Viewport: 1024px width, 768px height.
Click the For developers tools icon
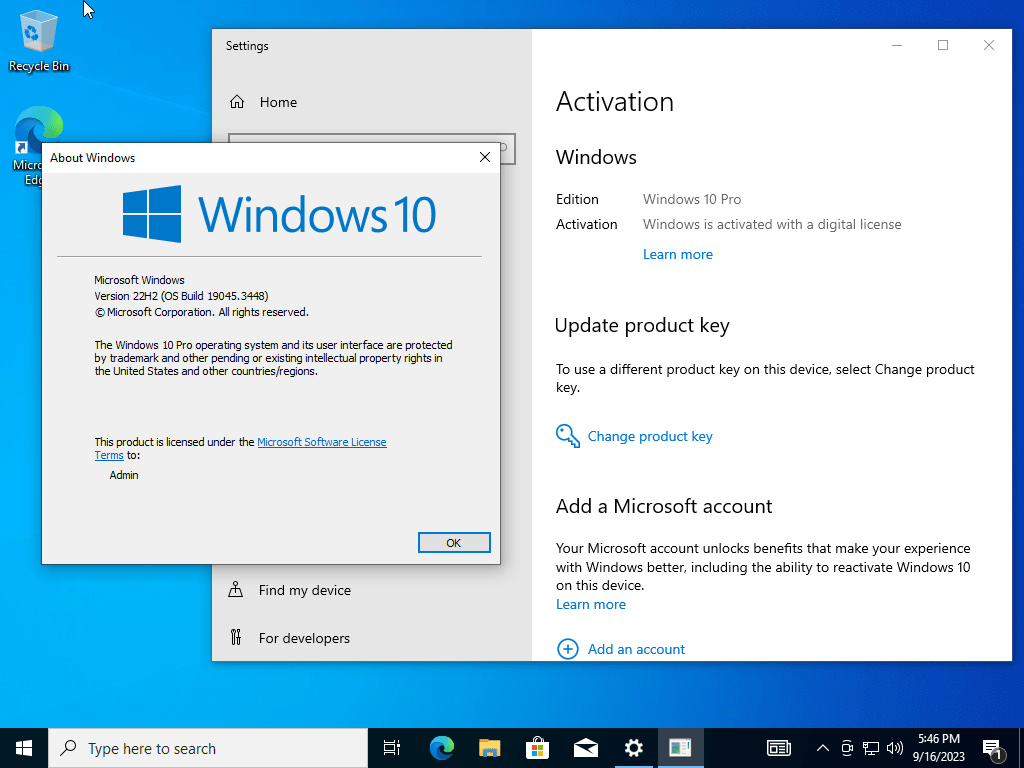pos(236,637)
